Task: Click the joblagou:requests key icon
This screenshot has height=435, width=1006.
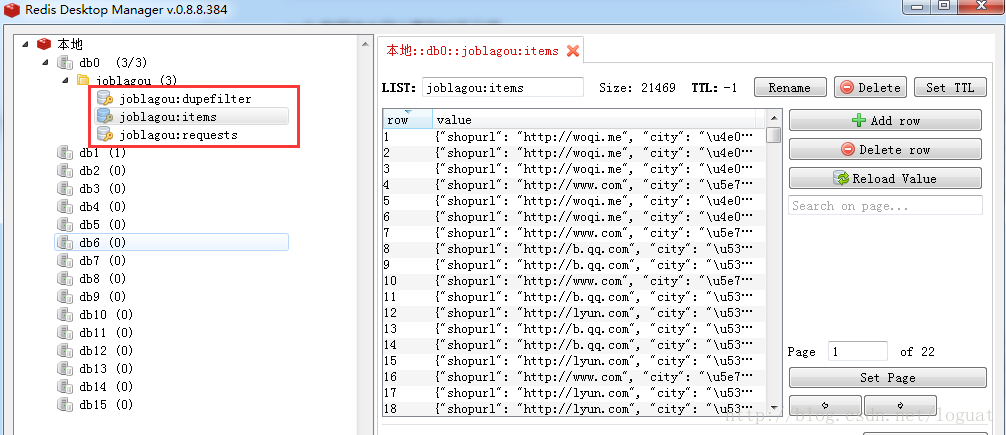Action: point(105,135)
